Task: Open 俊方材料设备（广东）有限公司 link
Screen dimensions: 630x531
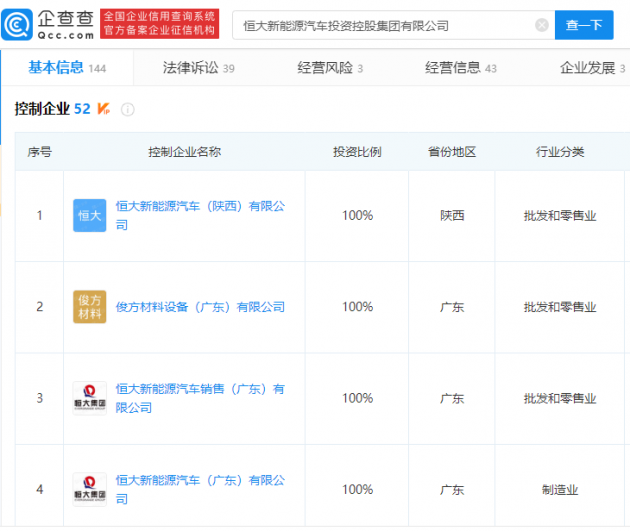Action: click(200, 307)
